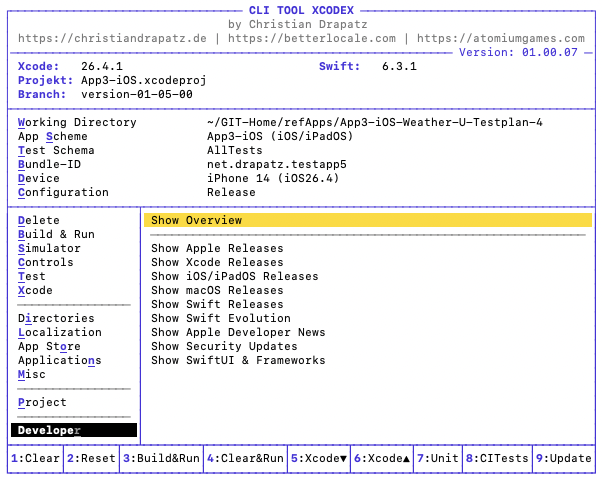Open the Controls sidebar menu

click(45, 262)
